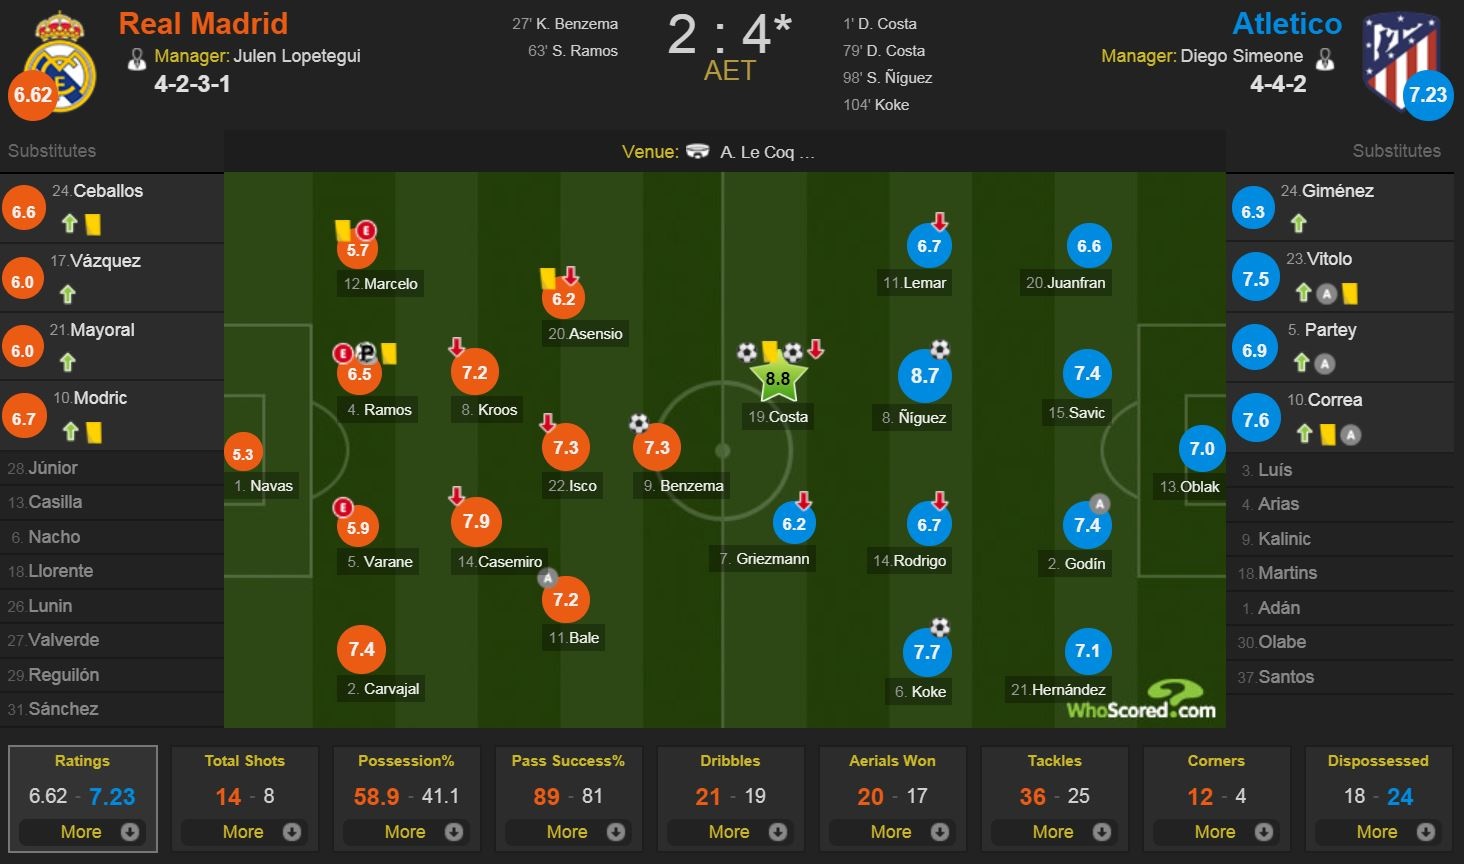This screenshot has width=1464, height=864.
Task: Open the Real Madrid team link
Action: 203,23
